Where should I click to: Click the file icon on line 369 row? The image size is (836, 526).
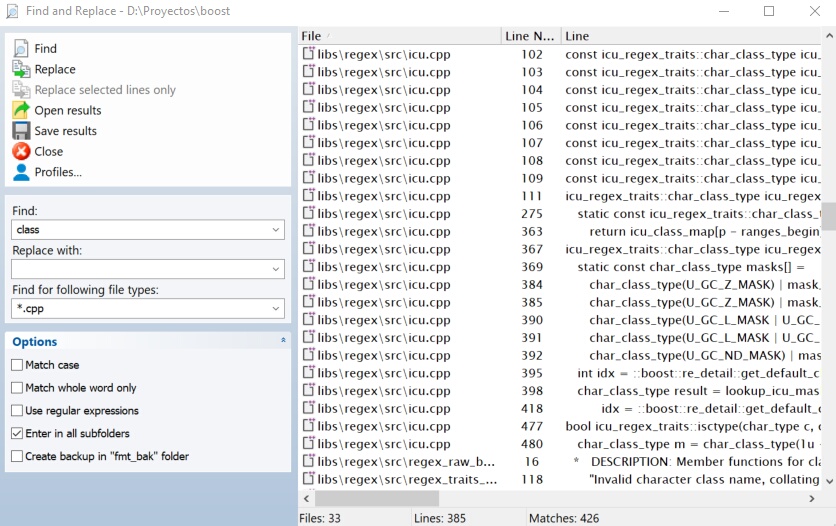pyautogui.click(x=308, y=266)
